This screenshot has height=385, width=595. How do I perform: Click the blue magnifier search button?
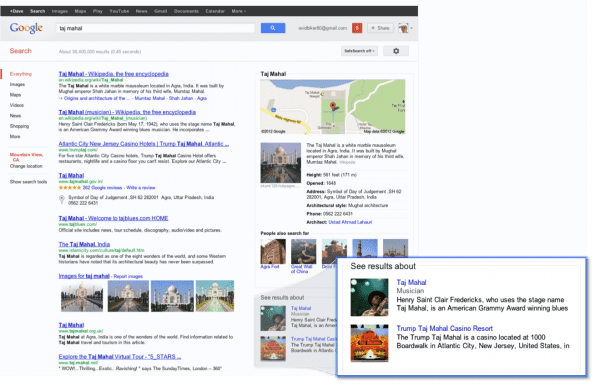pos(273,28)
